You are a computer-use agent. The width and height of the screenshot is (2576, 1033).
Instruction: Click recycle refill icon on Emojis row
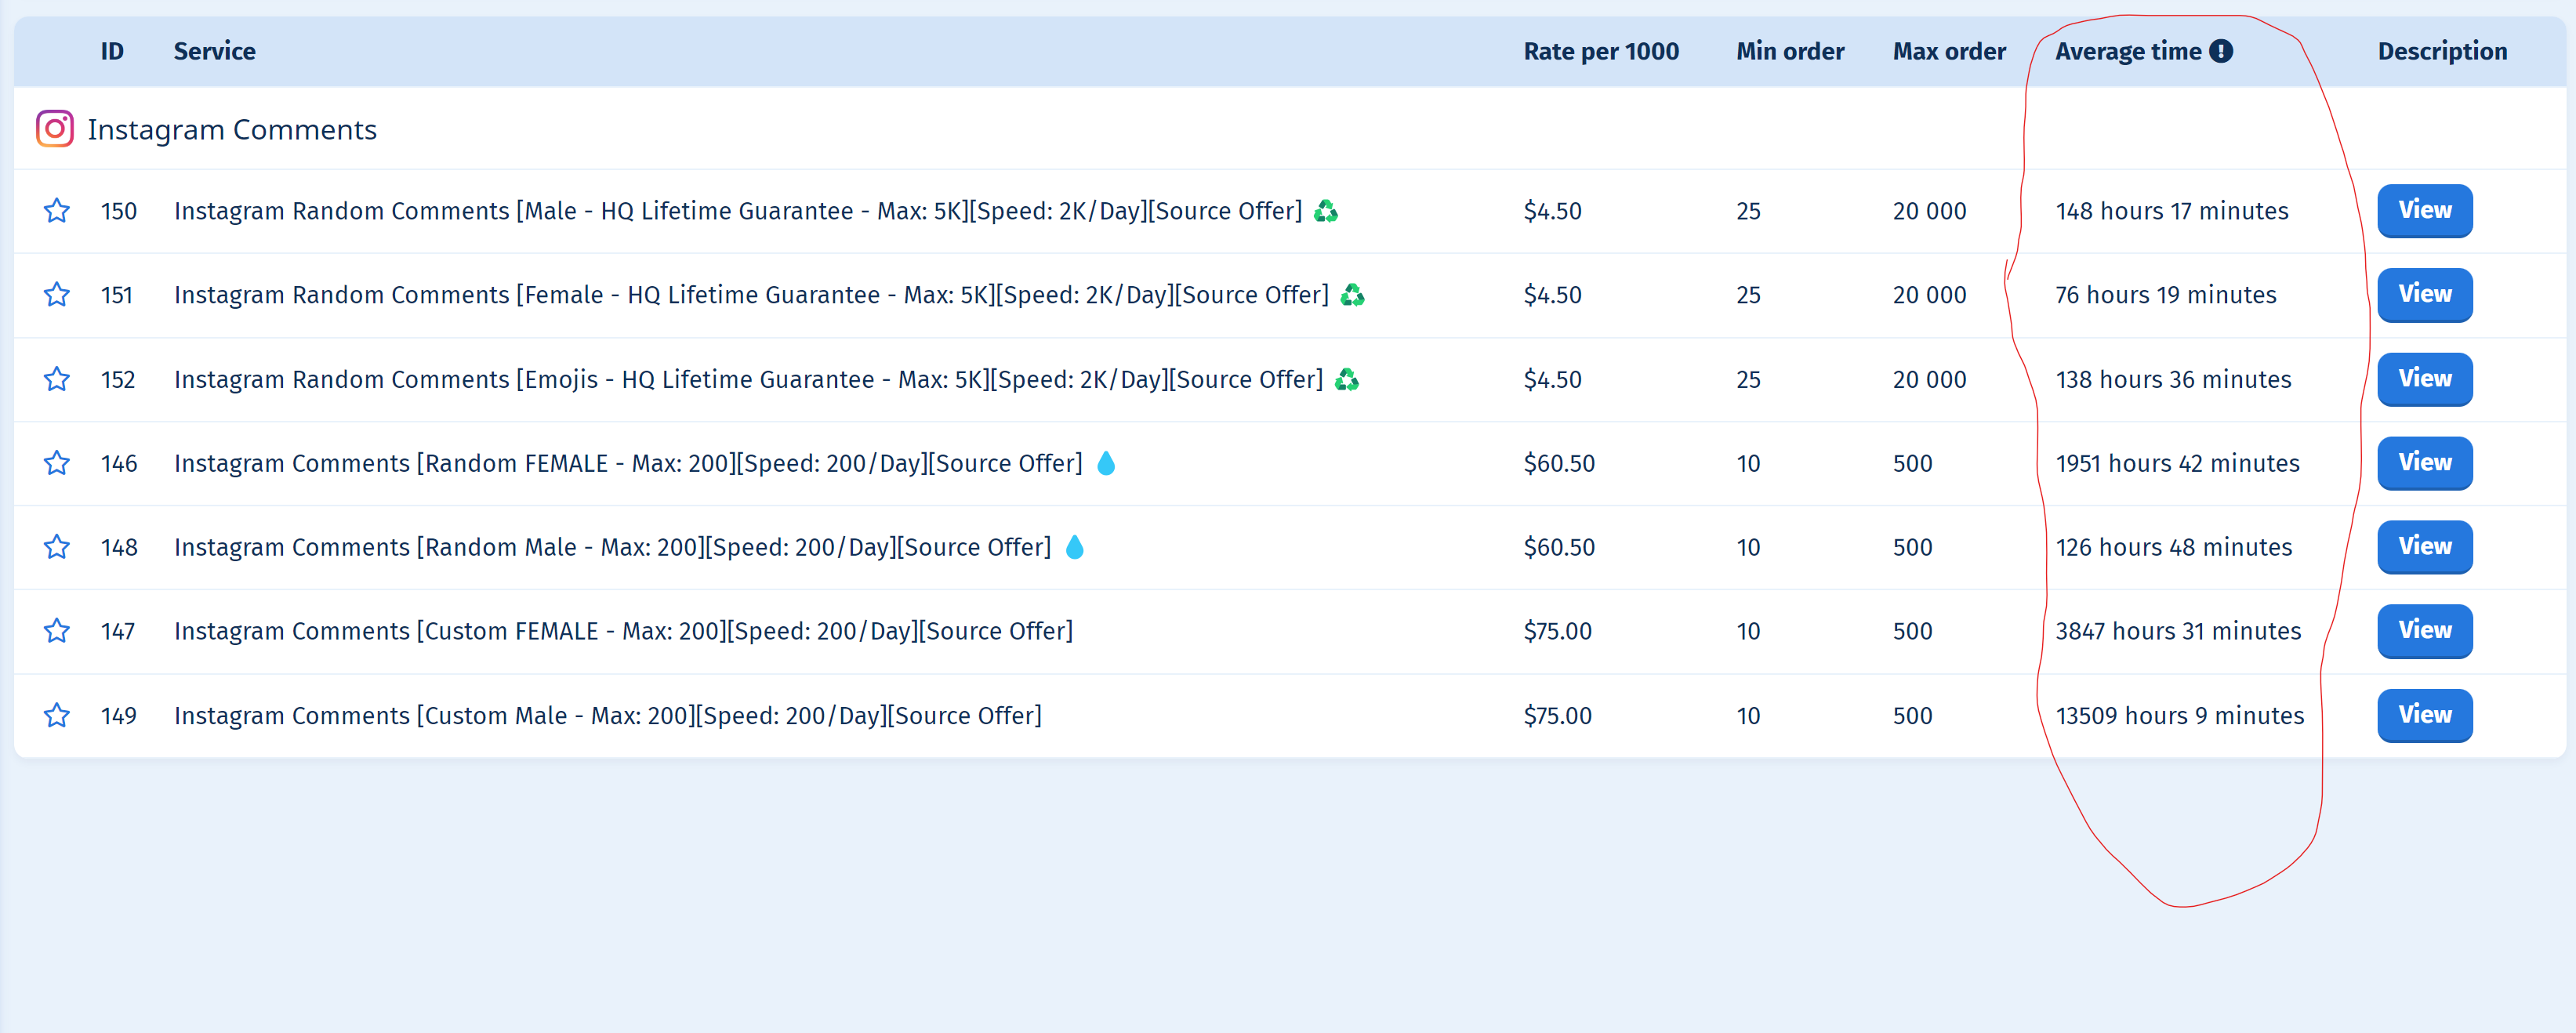1347,379
